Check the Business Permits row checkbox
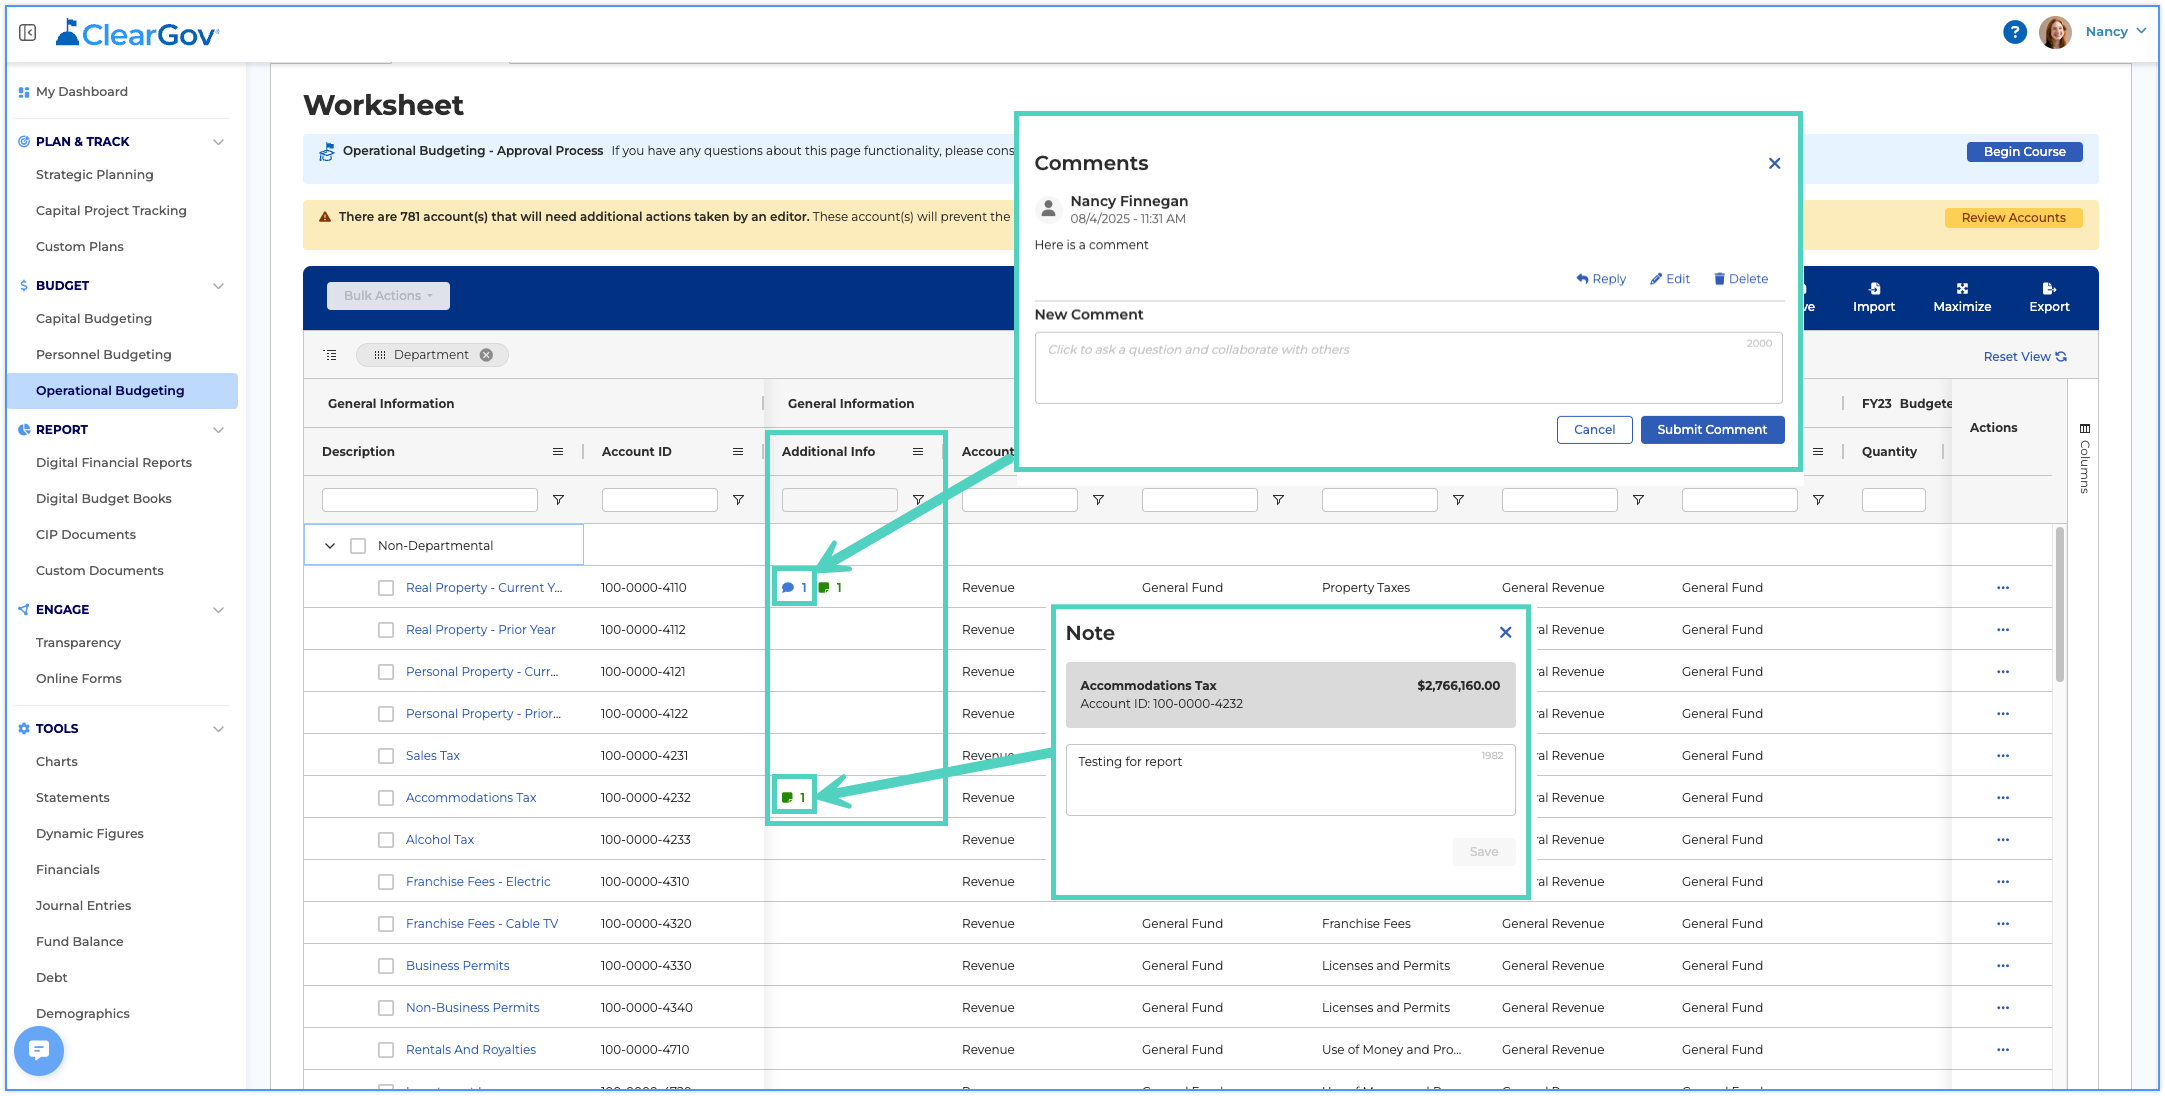Viewport: 2165px width, 1096px height. click(386, 966)
